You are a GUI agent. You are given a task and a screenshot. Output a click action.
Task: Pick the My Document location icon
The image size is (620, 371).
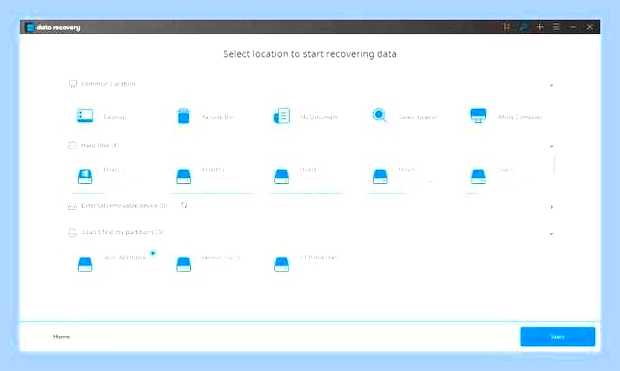tap(282, 116)
